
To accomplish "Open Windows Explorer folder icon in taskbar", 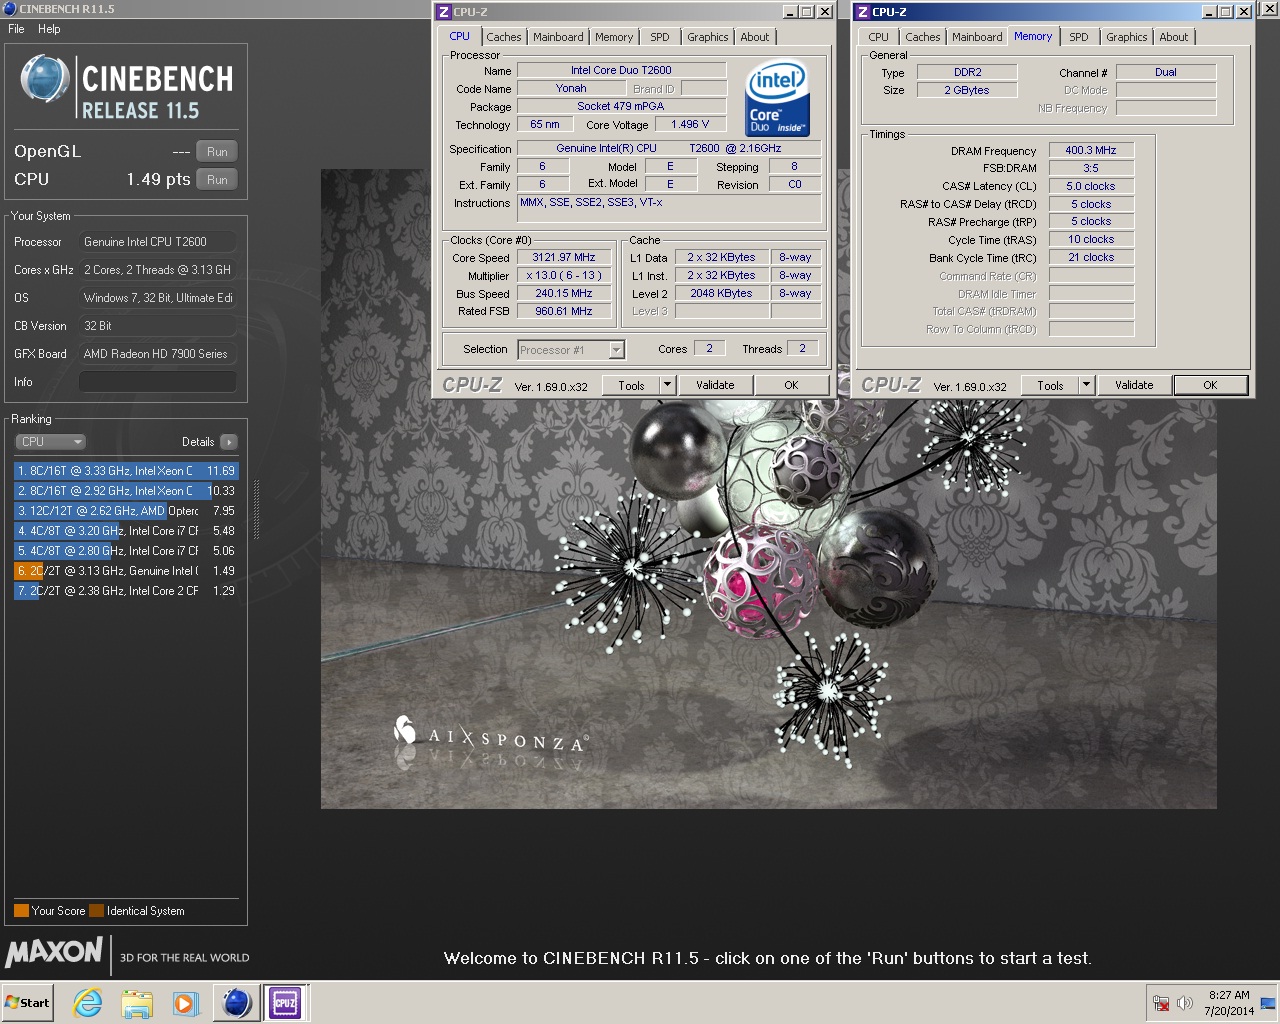I will click(137, 1002).
